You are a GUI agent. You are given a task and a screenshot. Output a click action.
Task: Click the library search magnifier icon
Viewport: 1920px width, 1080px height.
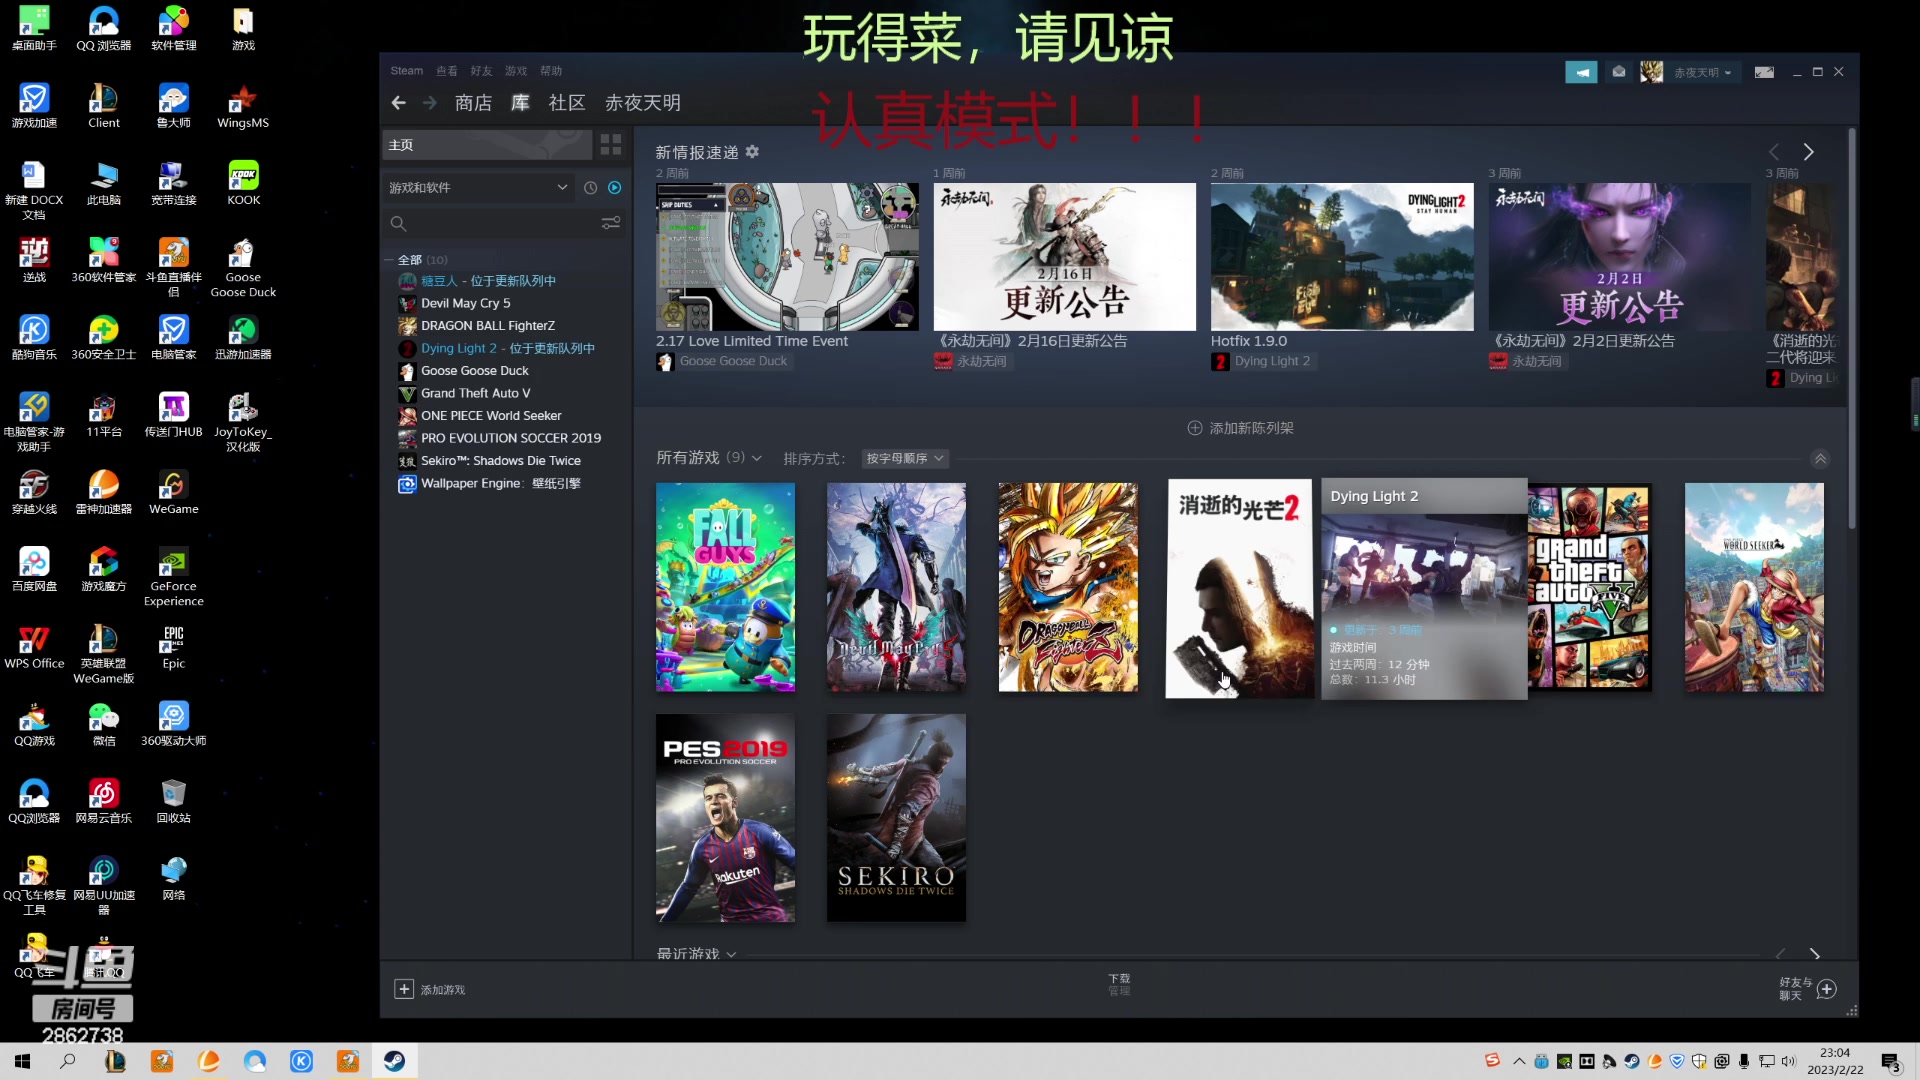[398, 224]
